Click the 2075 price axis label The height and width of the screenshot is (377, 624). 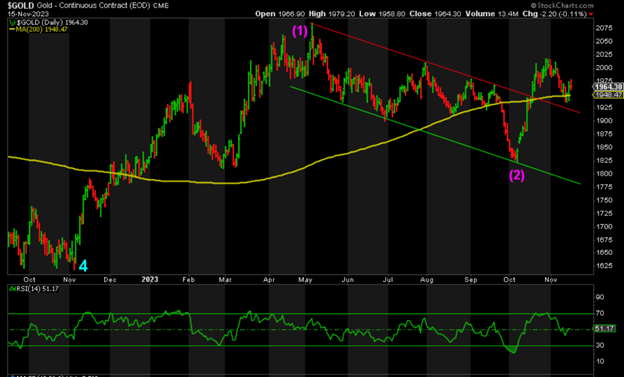tap(604, 28)
